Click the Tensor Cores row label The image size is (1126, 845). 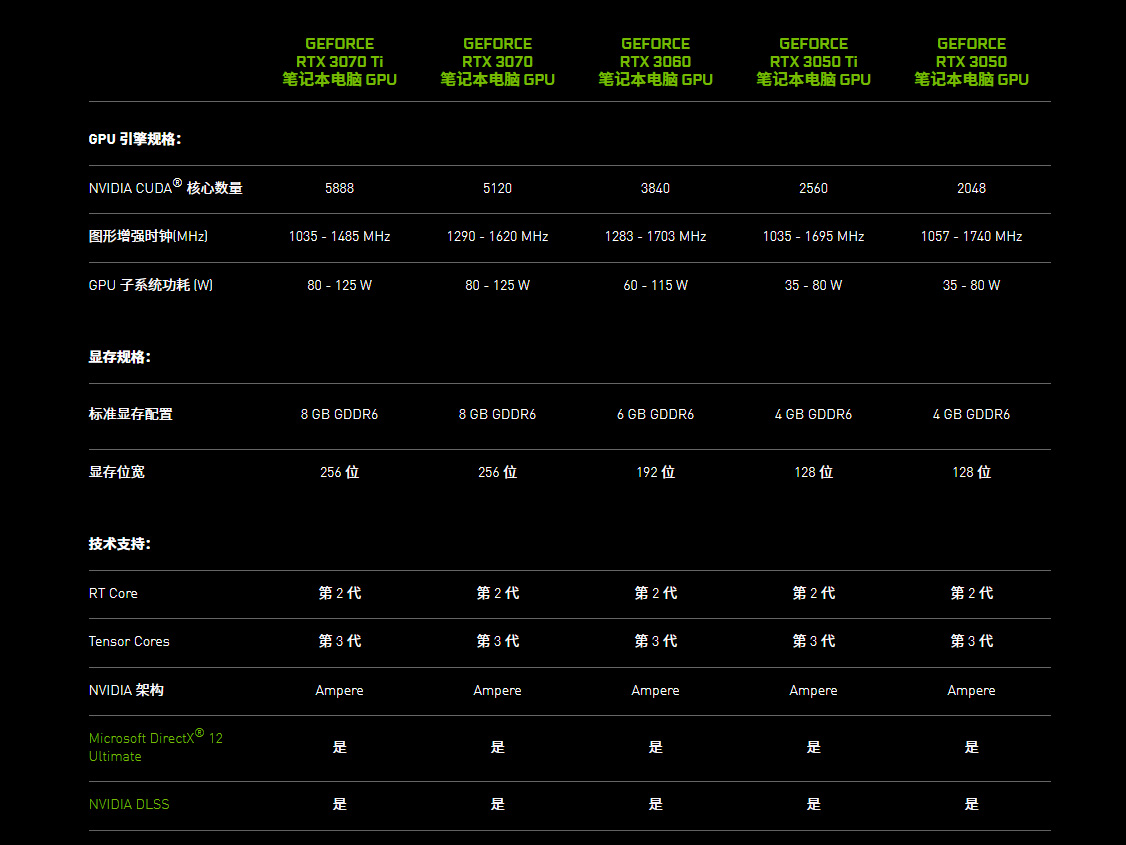(x=129, y=641)
